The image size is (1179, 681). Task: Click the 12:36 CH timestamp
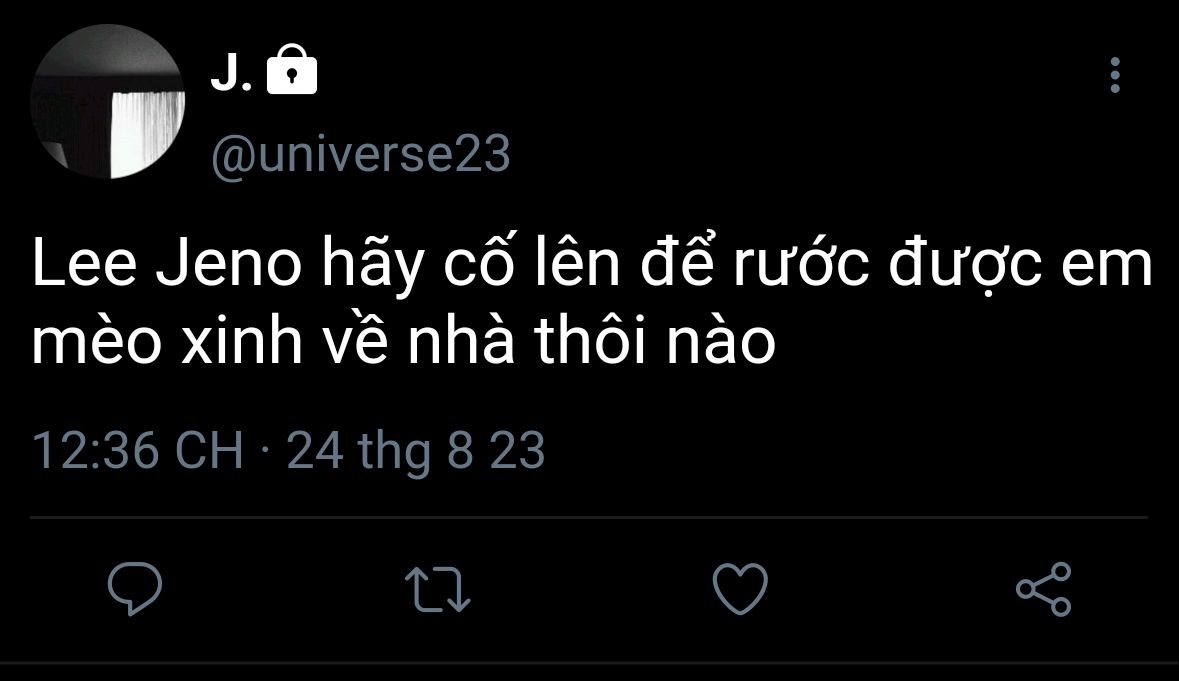138,451
